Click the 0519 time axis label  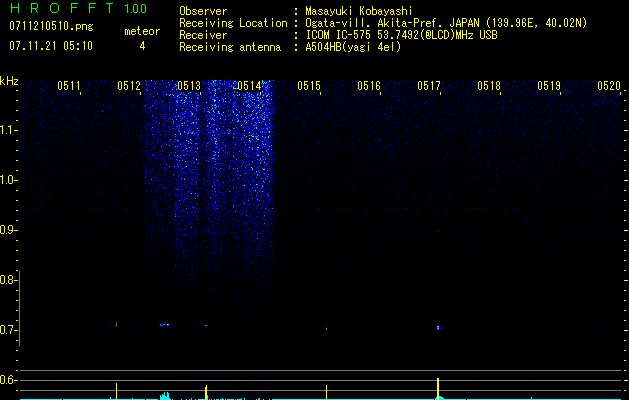tap(549, 86)
